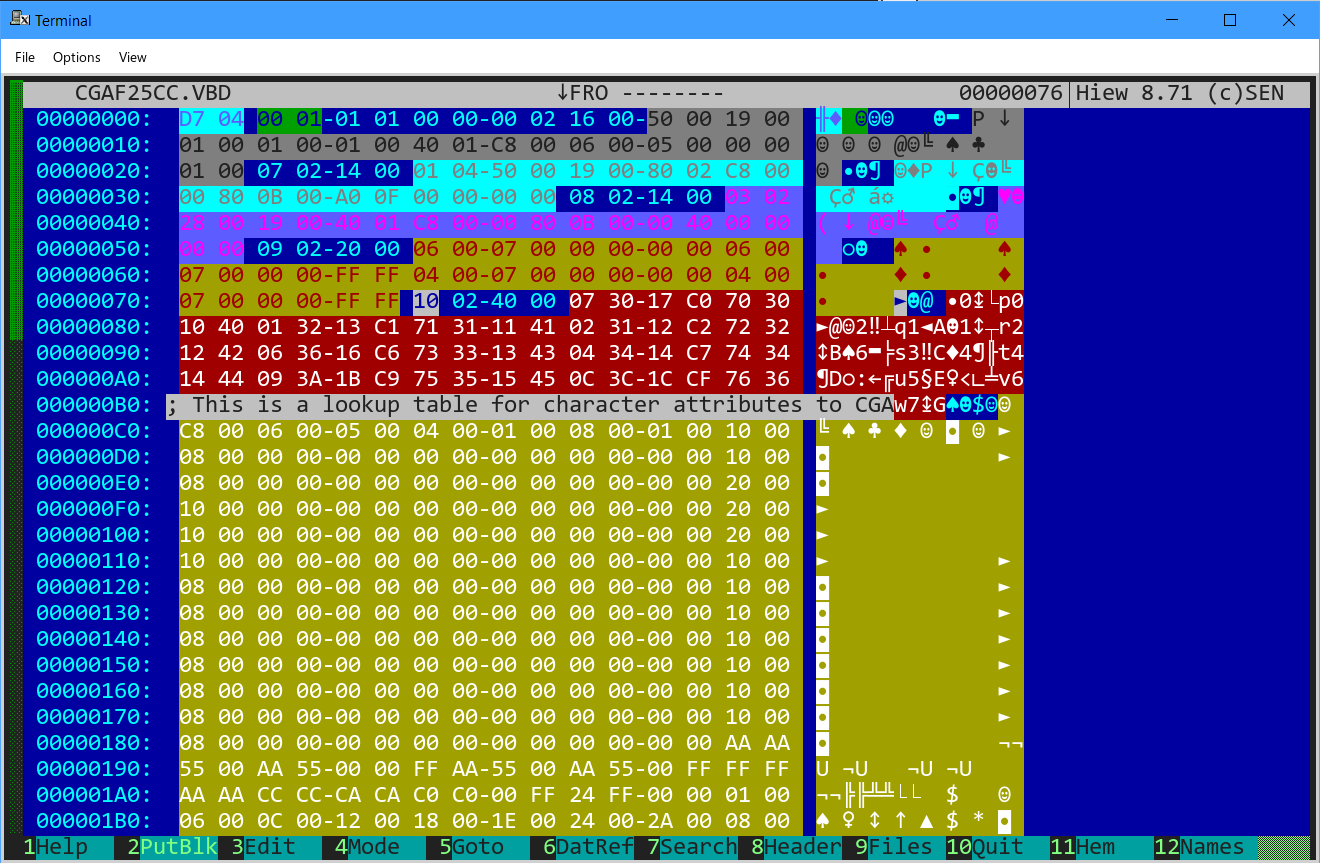Open the File menu
The image size is (1320, 863).
tap(25, 57)
